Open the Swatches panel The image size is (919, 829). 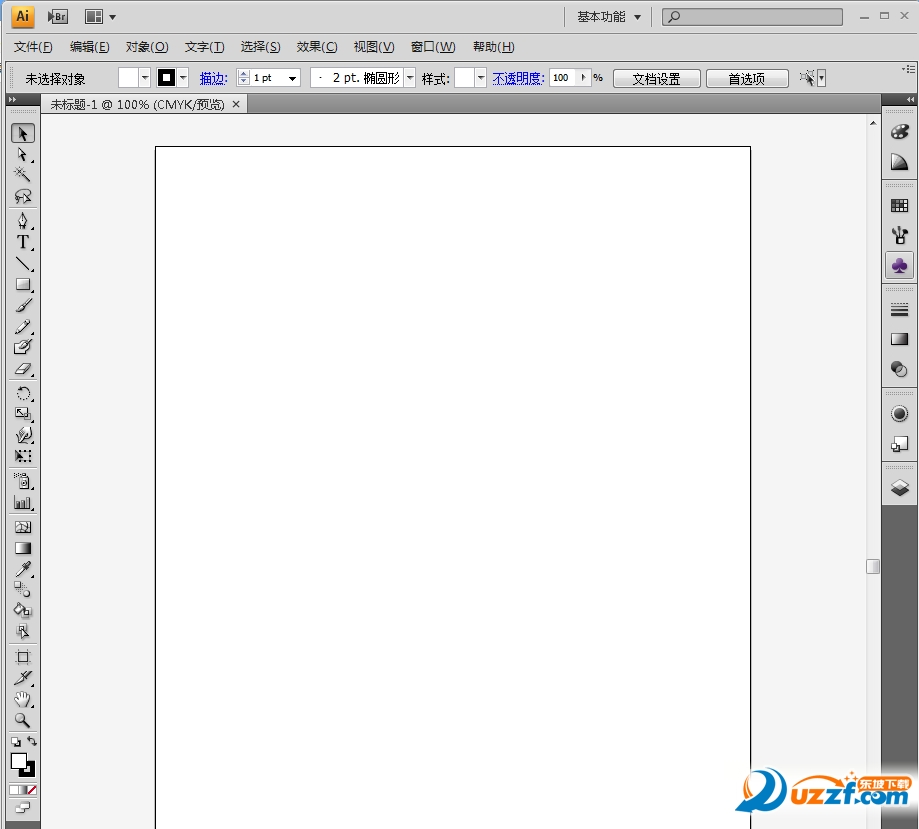[x=899, y=205]
